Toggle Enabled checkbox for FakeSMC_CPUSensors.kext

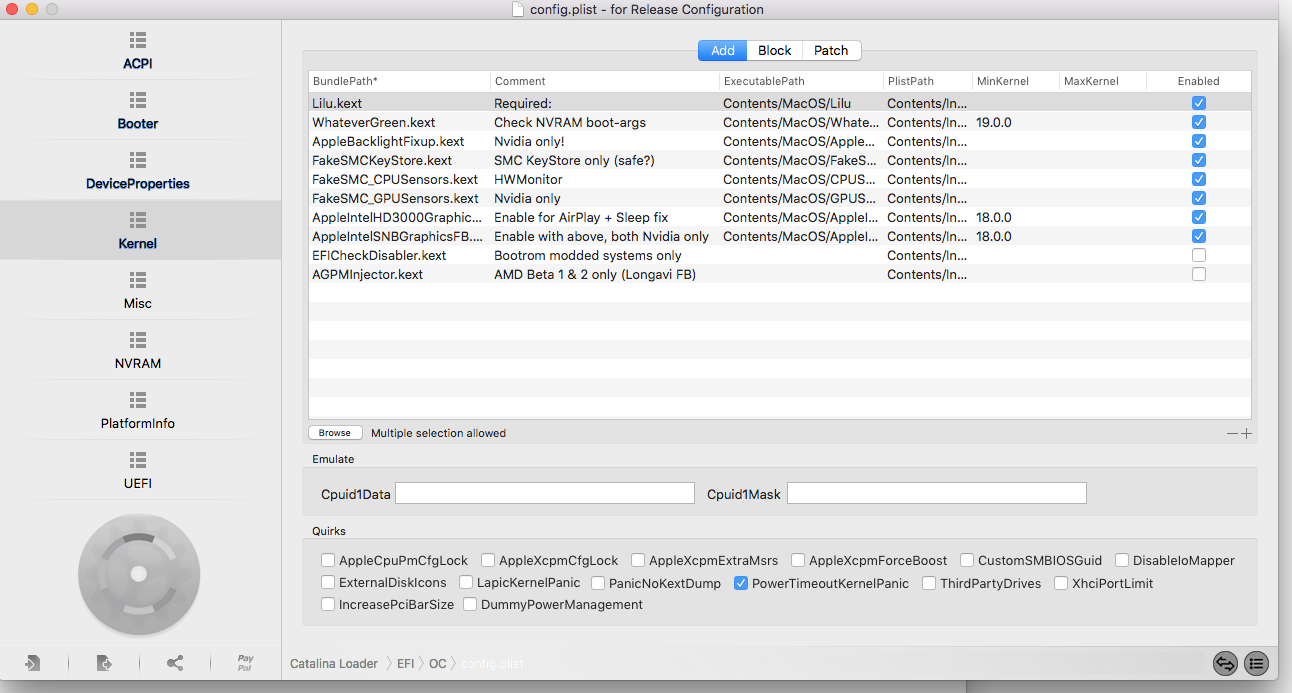(x=1199, y=179)
